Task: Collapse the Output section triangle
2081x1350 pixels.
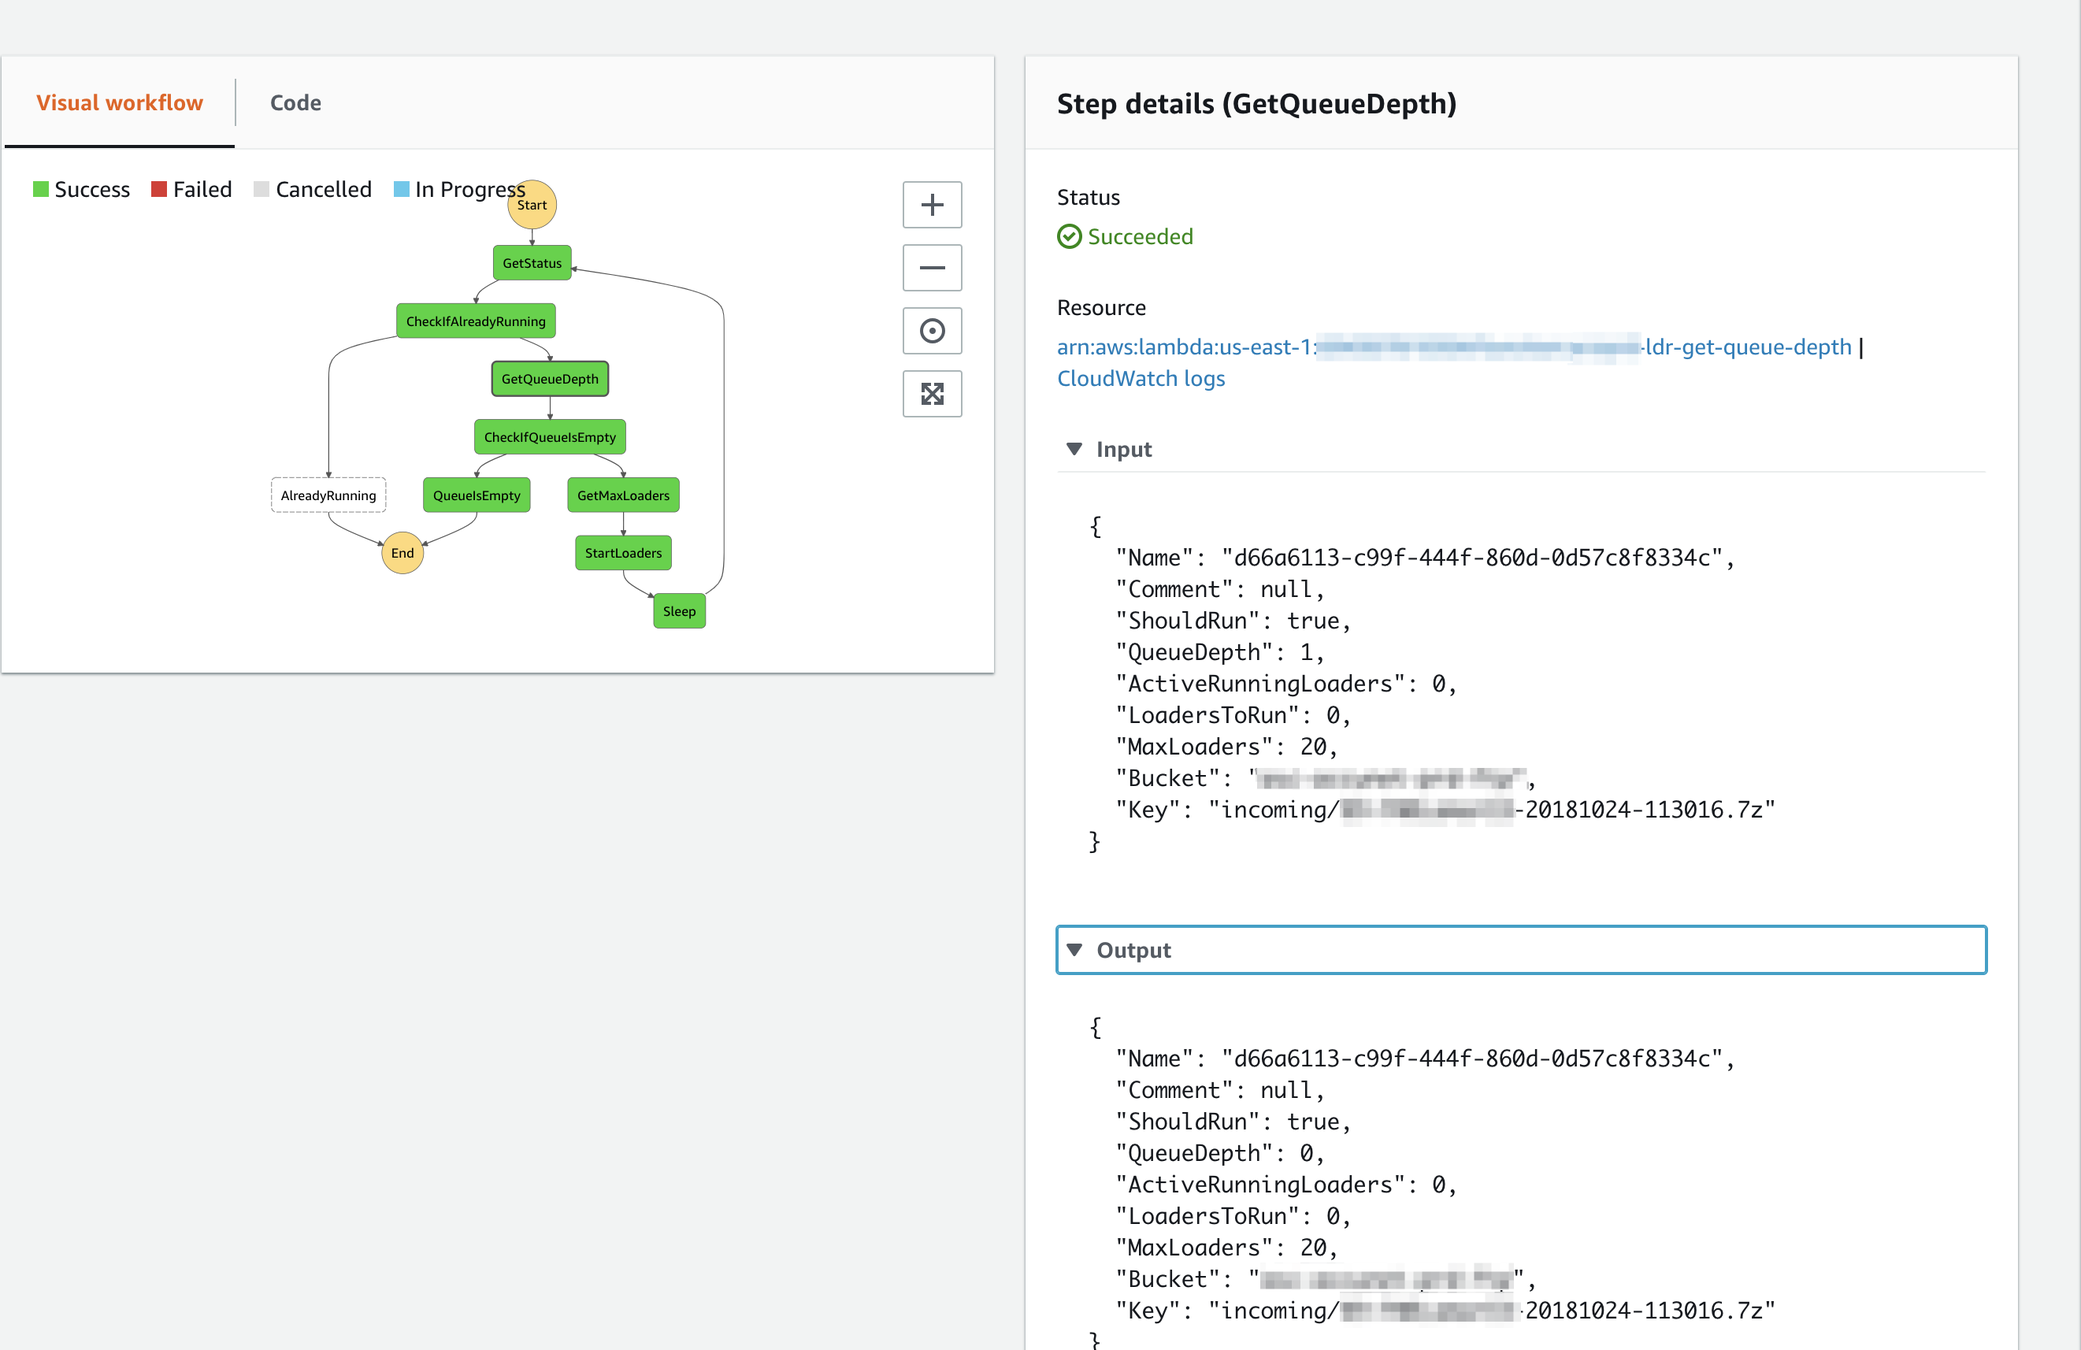Action: [1074, 950]
